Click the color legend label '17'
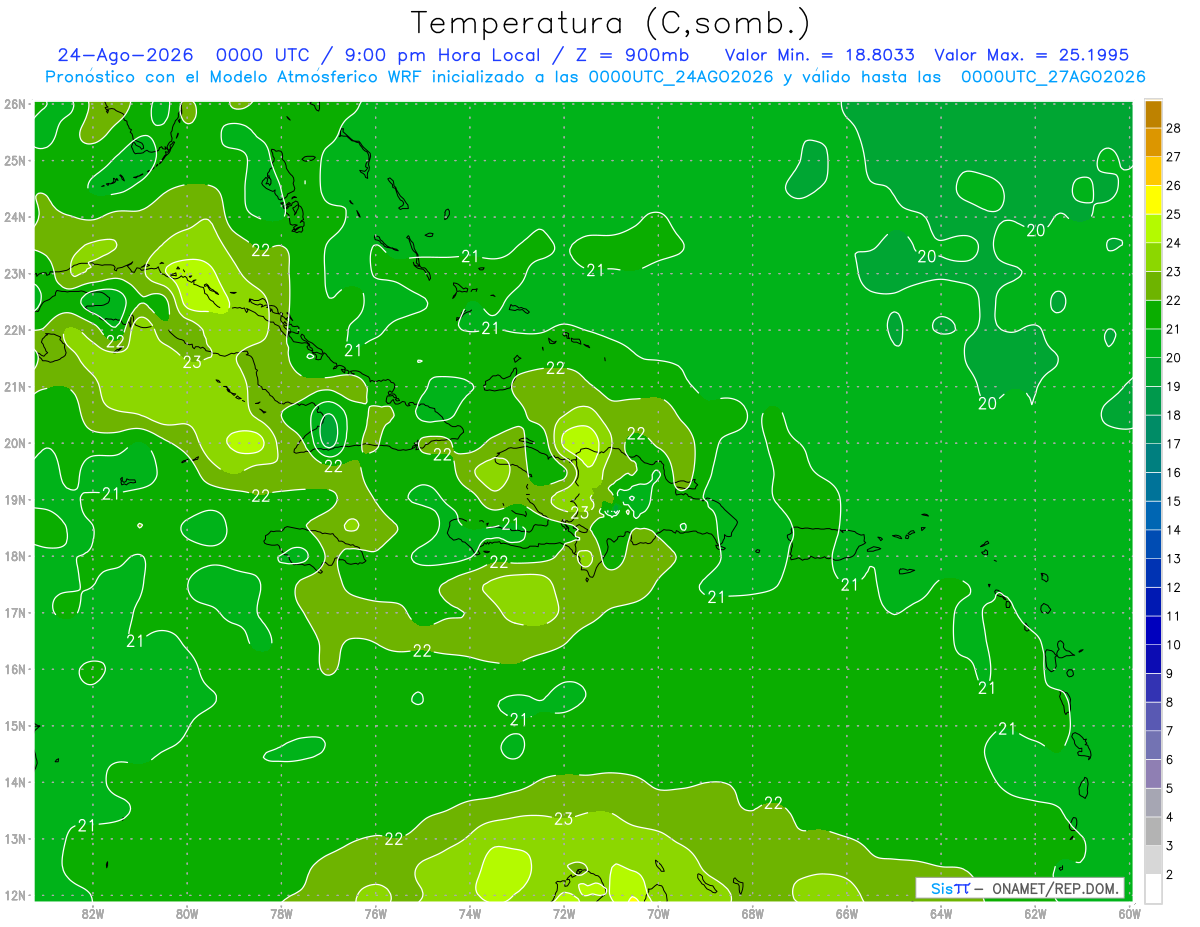This screenshot has height=927, width=1200. [1173, 444]
